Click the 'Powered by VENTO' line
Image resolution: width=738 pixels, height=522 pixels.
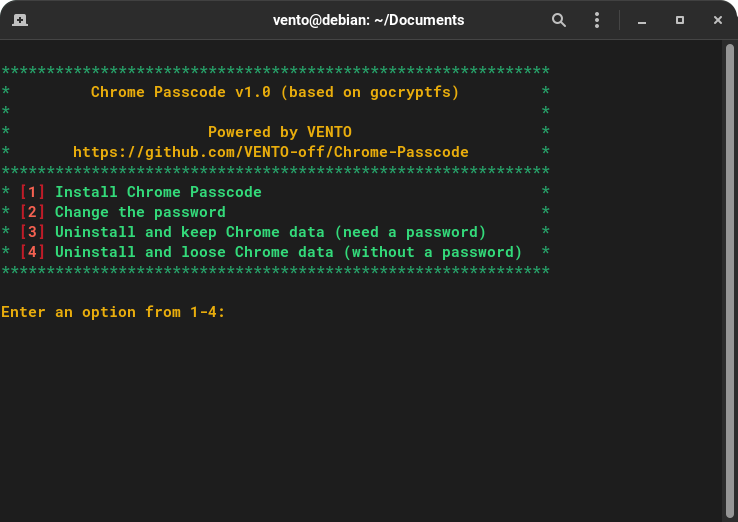280,132
